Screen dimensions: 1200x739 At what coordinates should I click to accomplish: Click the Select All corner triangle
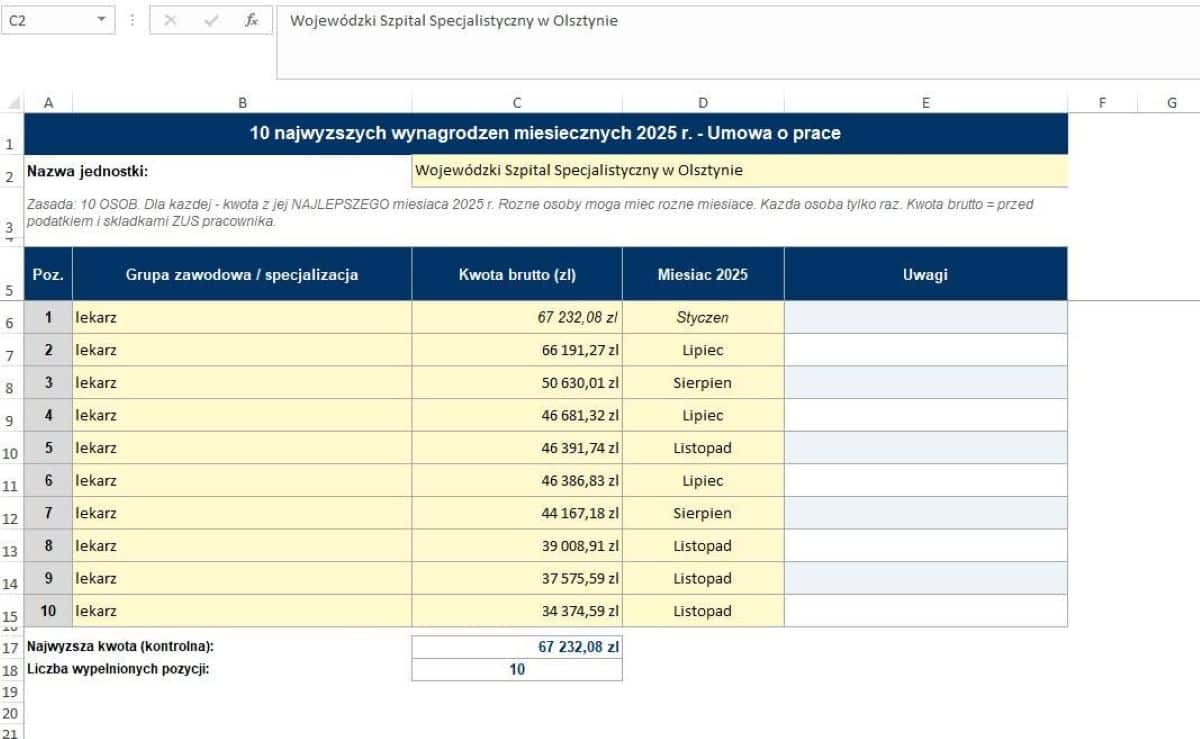[x=14, y=102]
